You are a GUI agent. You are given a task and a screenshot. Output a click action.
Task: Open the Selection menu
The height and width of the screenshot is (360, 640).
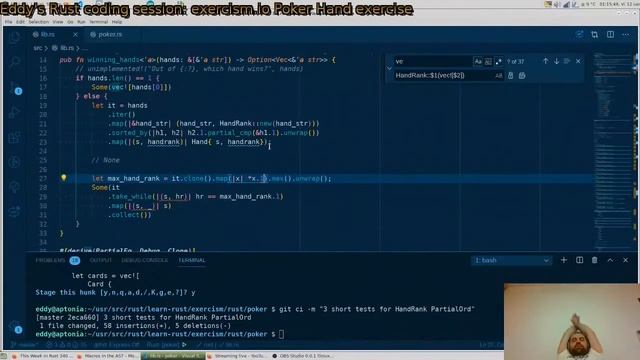[x=39, y=22]
